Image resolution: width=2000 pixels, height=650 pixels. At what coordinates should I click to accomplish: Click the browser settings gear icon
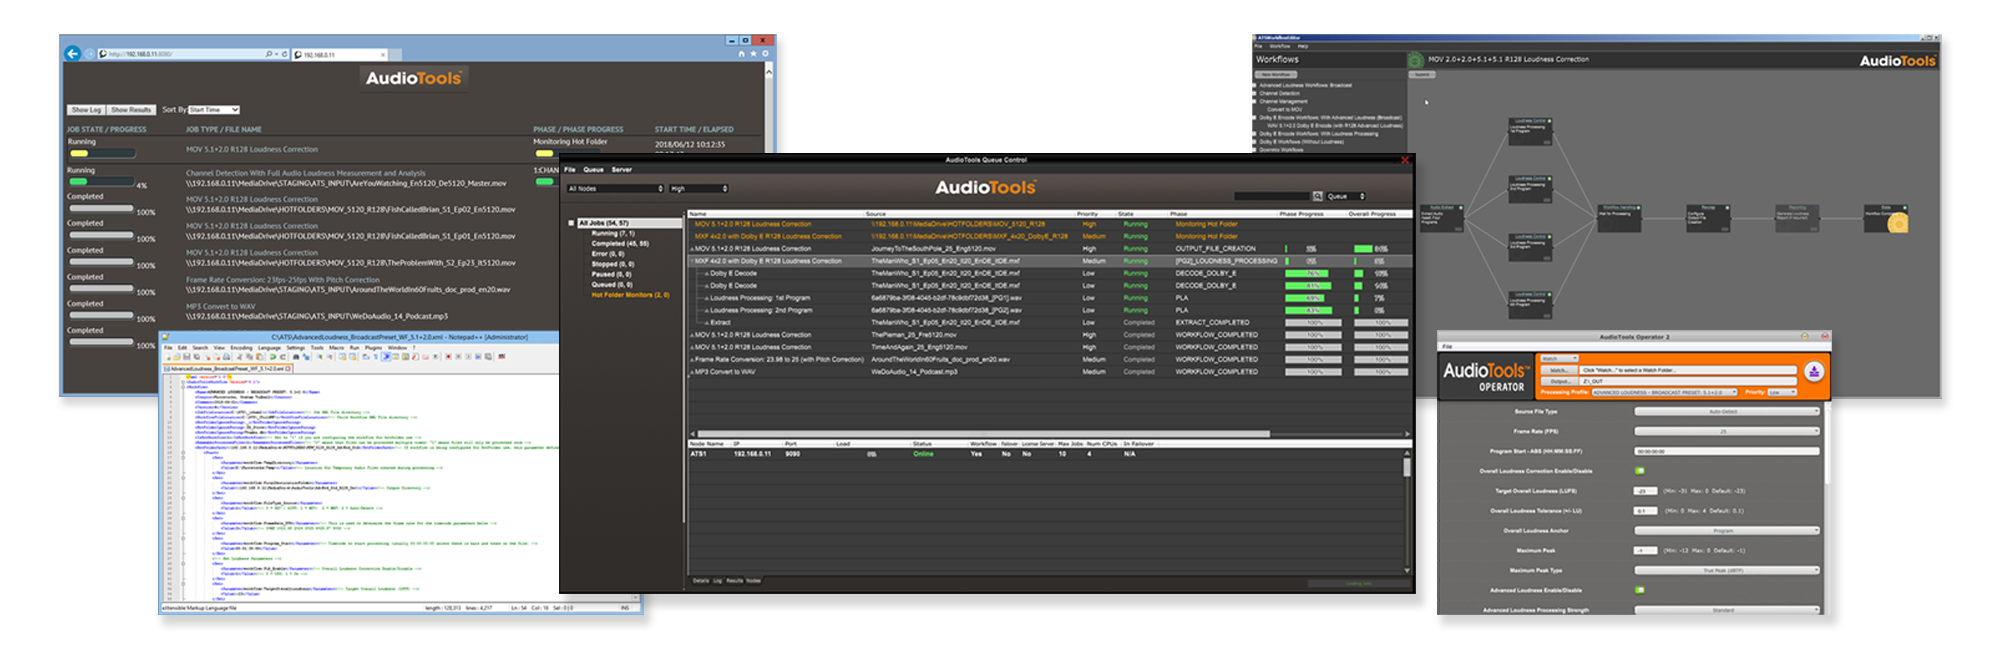tap(765, 54)
